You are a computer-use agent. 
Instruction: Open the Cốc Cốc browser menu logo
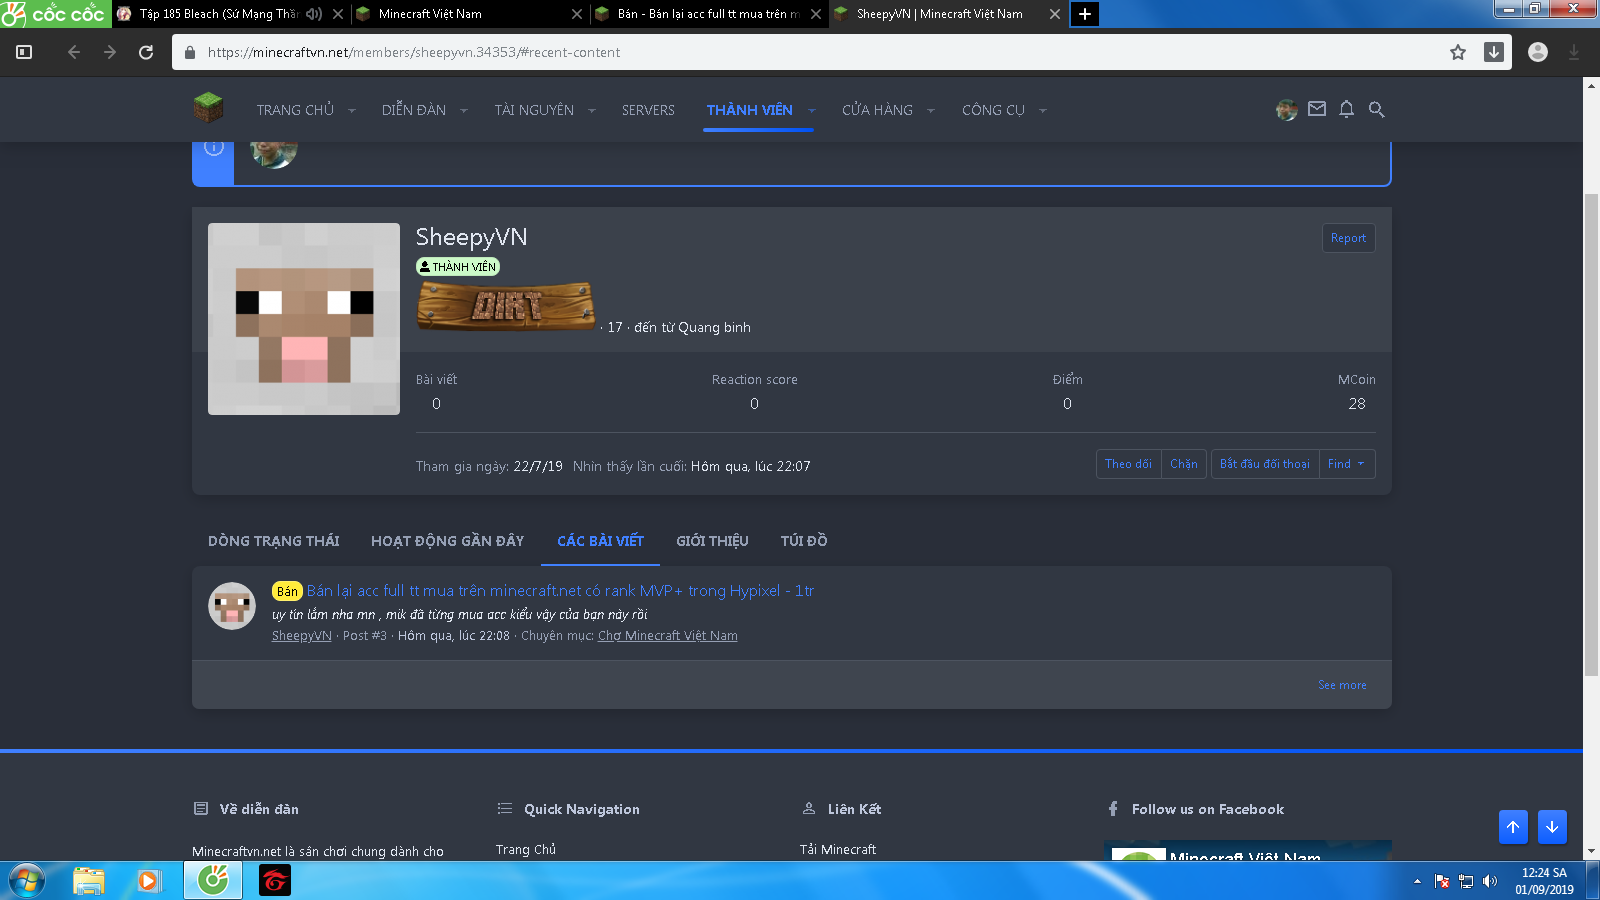pyautogui.click(x=55, y=14)
